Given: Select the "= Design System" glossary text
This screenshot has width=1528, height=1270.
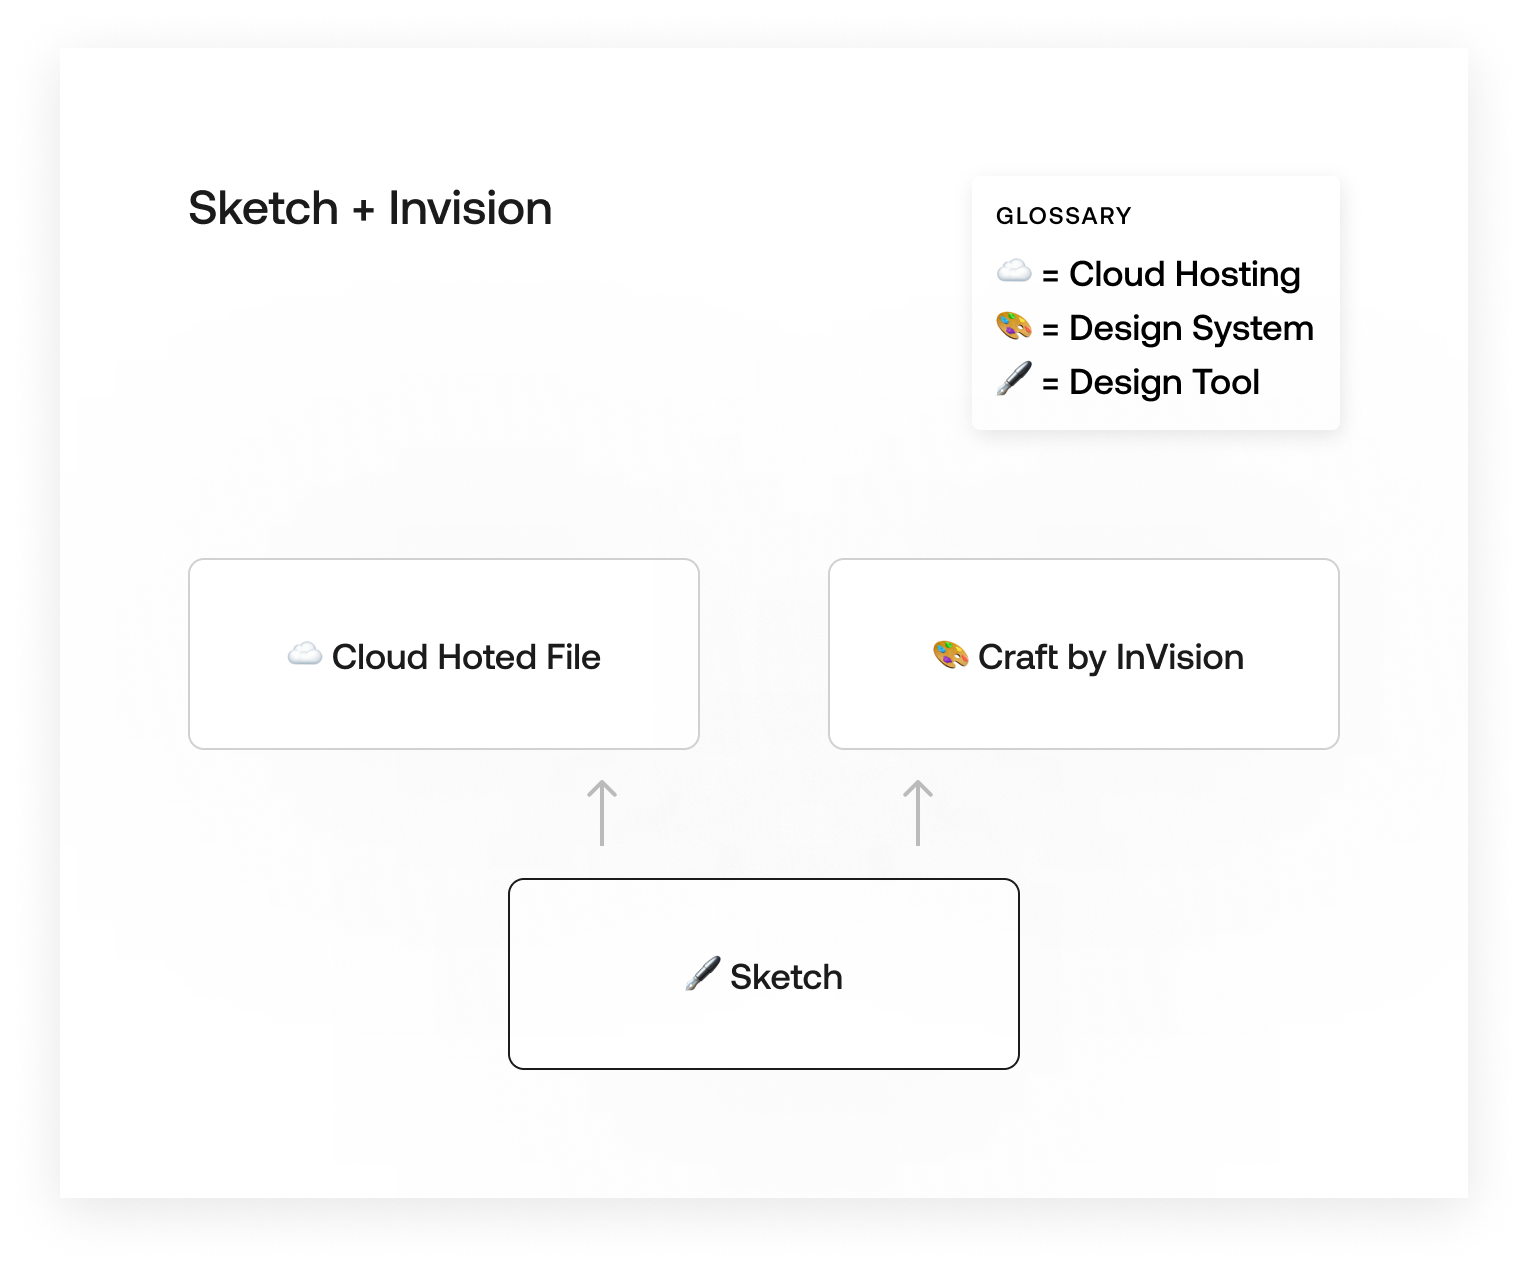Looking at the screenshot, I should click(x=1178, y=328).
